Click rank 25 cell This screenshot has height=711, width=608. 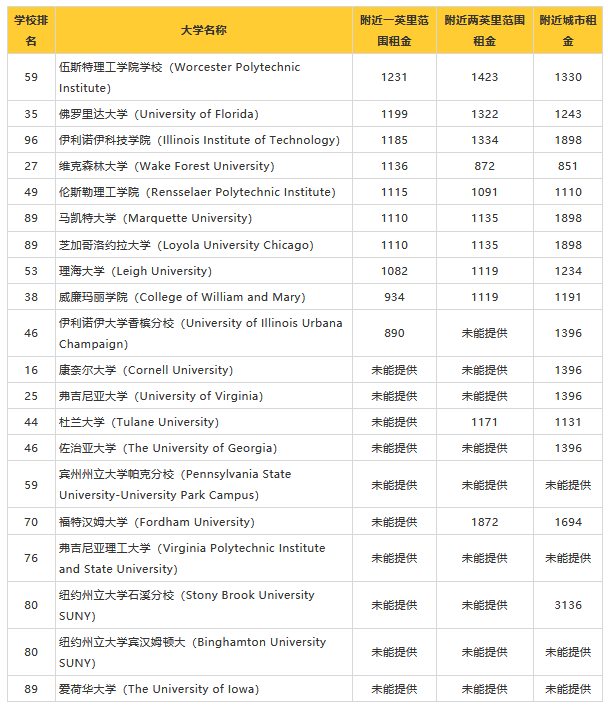[31, 396]
